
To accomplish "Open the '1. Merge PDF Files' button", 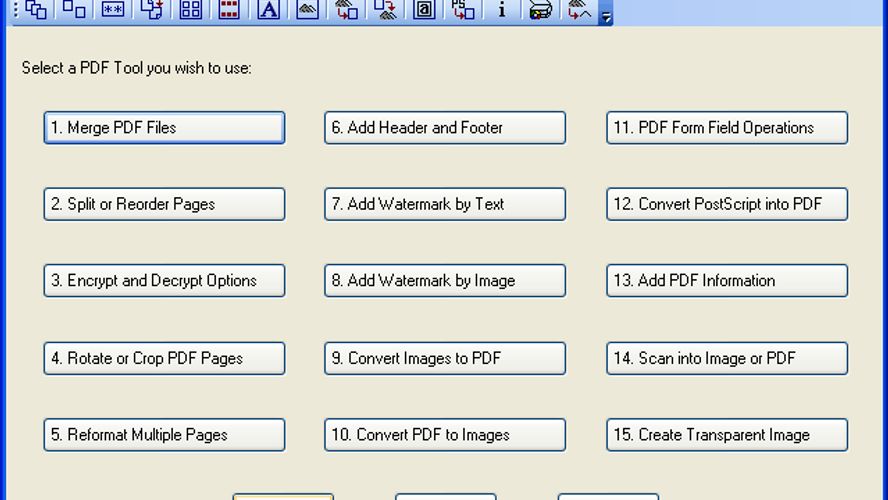I will pos(164,127).
